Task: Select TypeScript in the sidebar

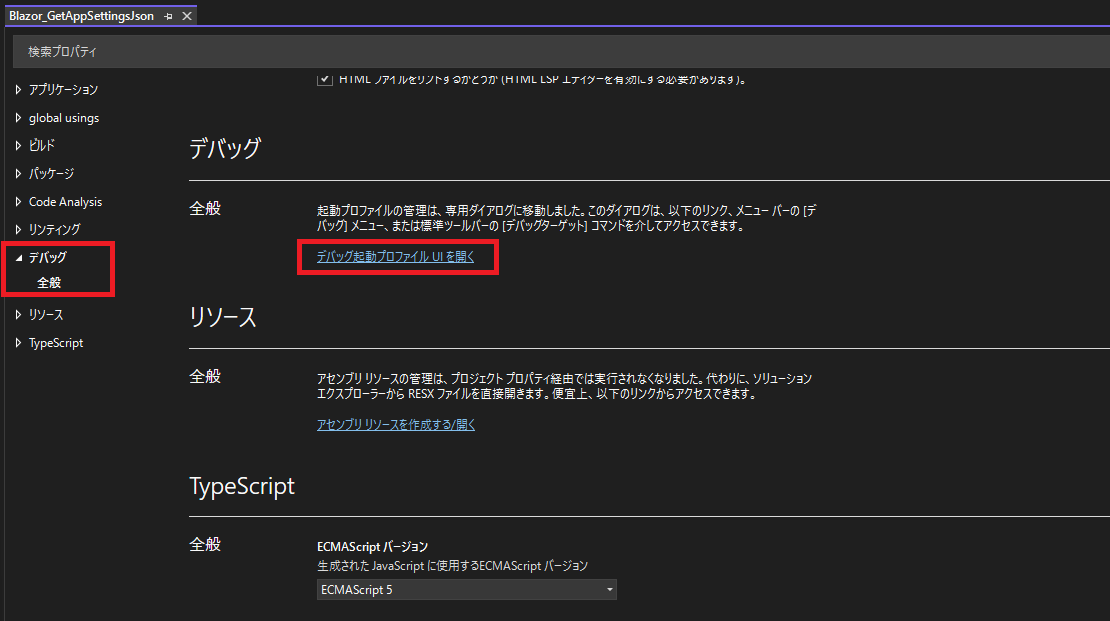Action: [x=56, y=343]
